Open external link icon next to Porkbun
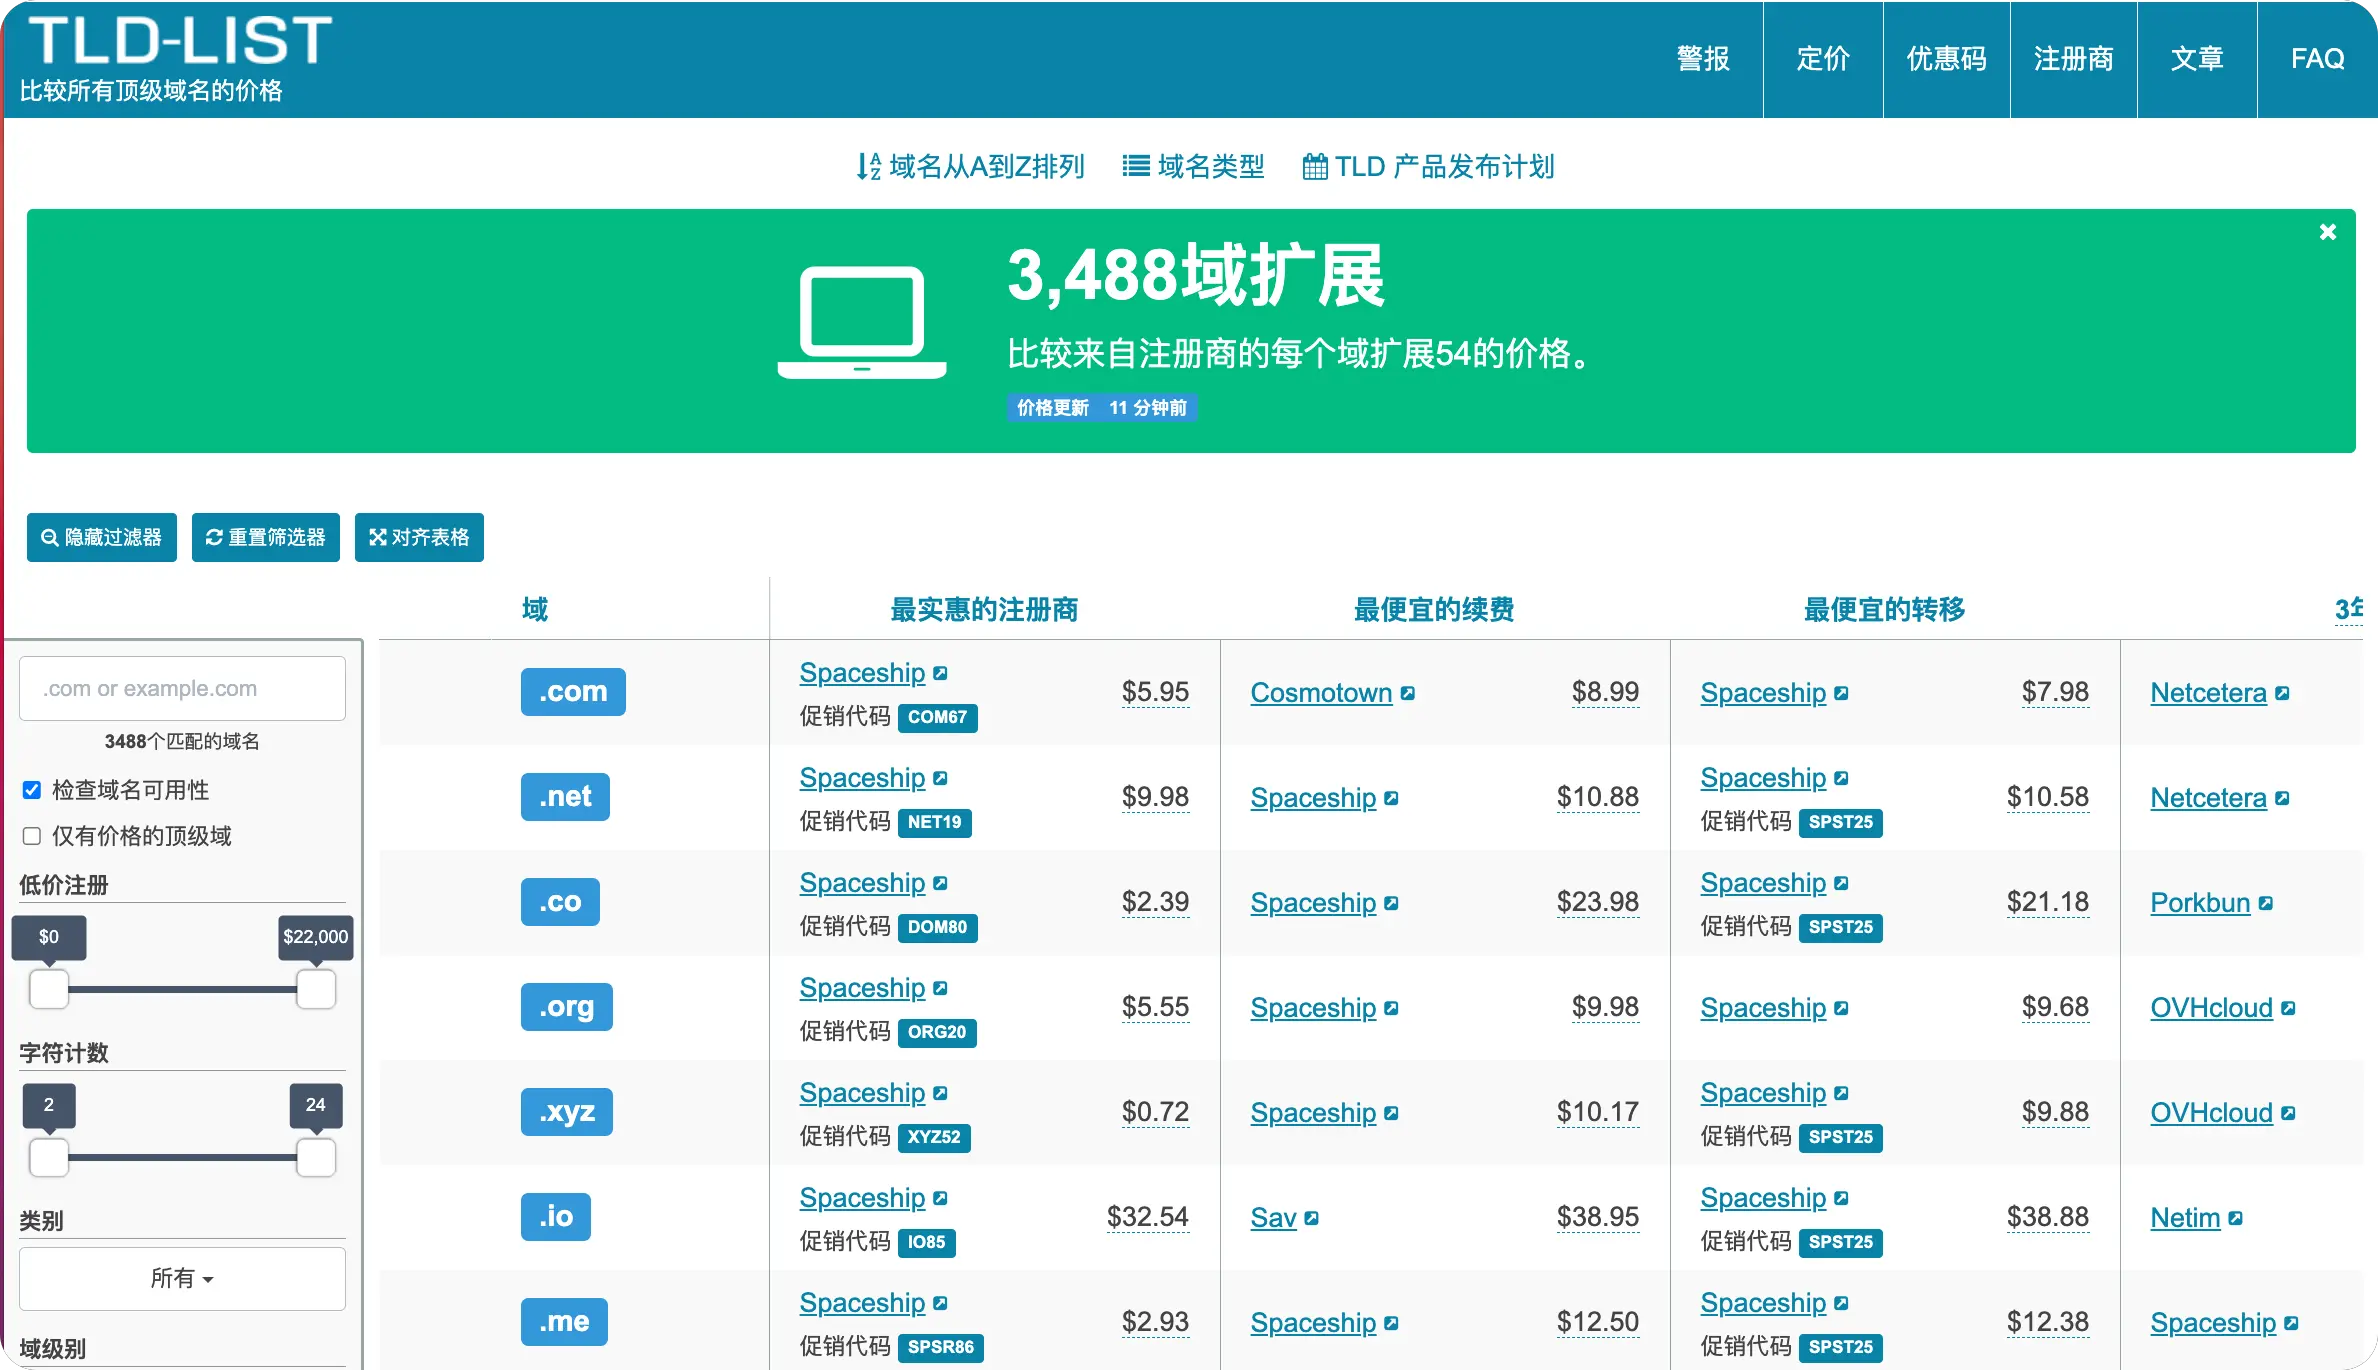2378x1370 pixels. (x=2265, y=903)
